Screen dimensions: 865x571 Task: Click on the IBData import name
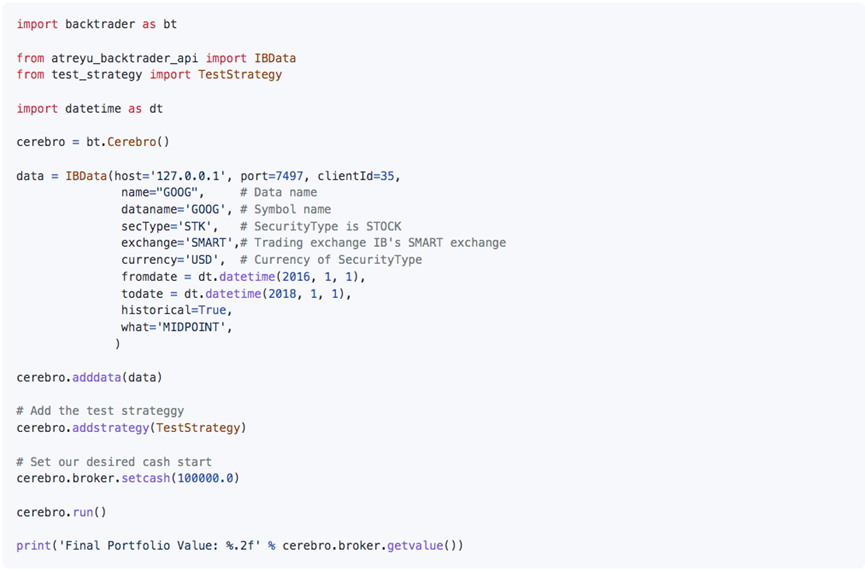click(x=275, y=58)
